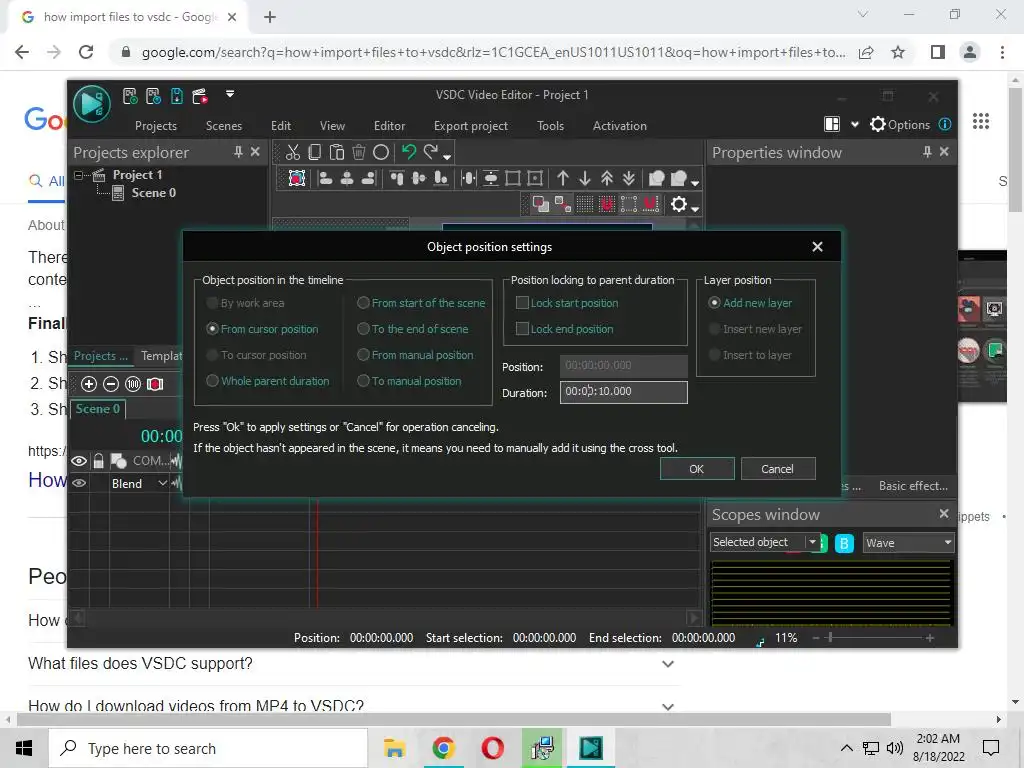Click the blue B channel button in Scopes
Image resolution: width=1024 pixels, height=768 pixels.
(844, 543)
